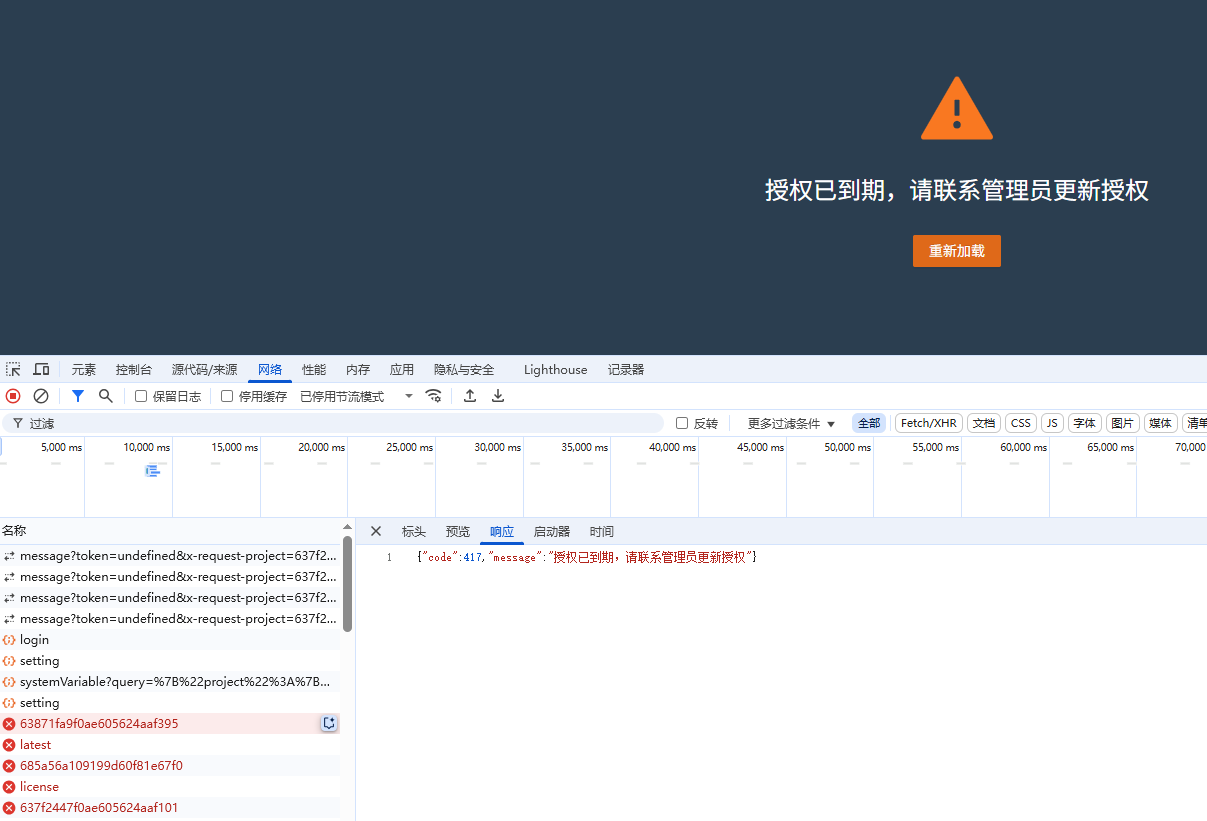Select the failed latest request
This screenshot has height=821, width=1207.
(x=170, y=744)
